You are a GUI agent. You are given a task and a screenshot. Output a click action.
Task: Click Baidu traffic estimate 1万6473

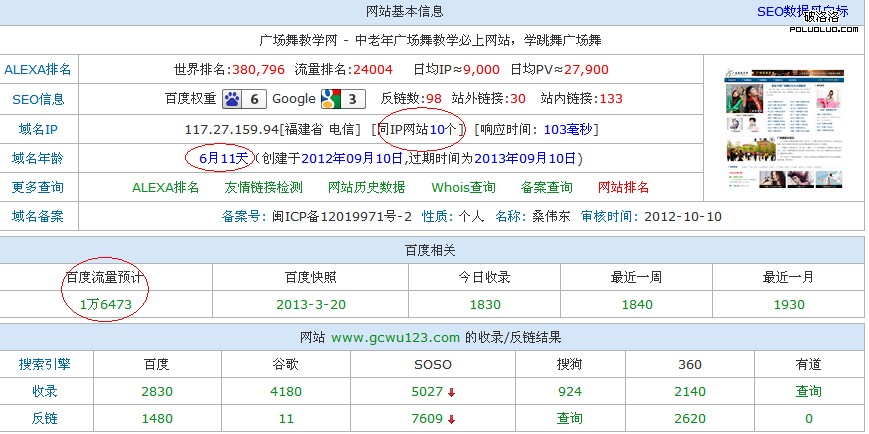click(x=105, y=304)
